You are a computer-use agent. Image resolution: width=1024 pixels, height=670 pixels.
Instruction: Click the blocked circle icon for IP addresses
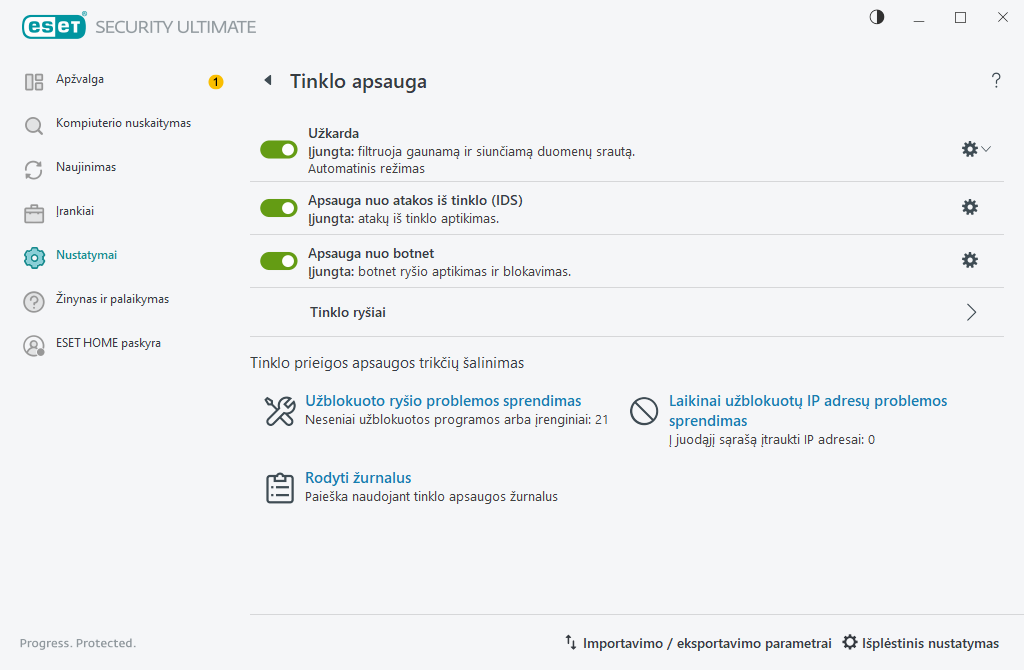click(x=643, y=411)
